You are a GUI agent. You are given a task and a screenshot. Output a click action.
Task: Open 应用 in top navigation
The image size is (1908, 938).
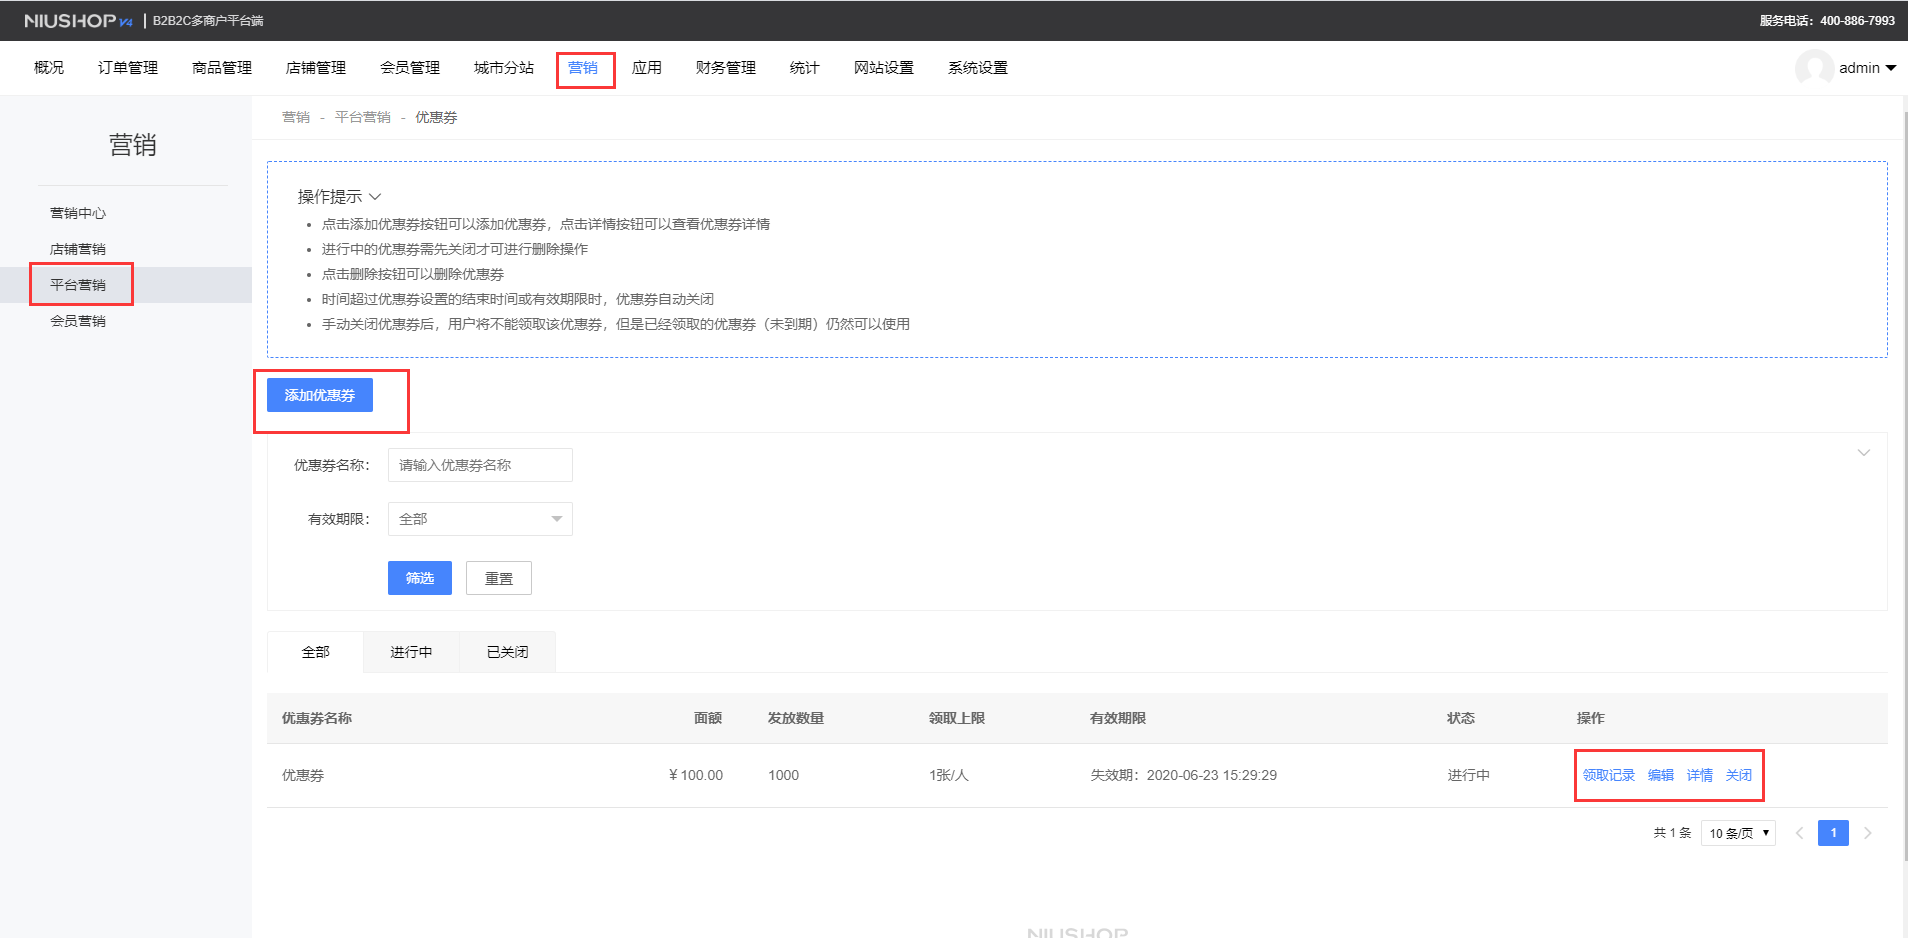[x=647, y=68]
